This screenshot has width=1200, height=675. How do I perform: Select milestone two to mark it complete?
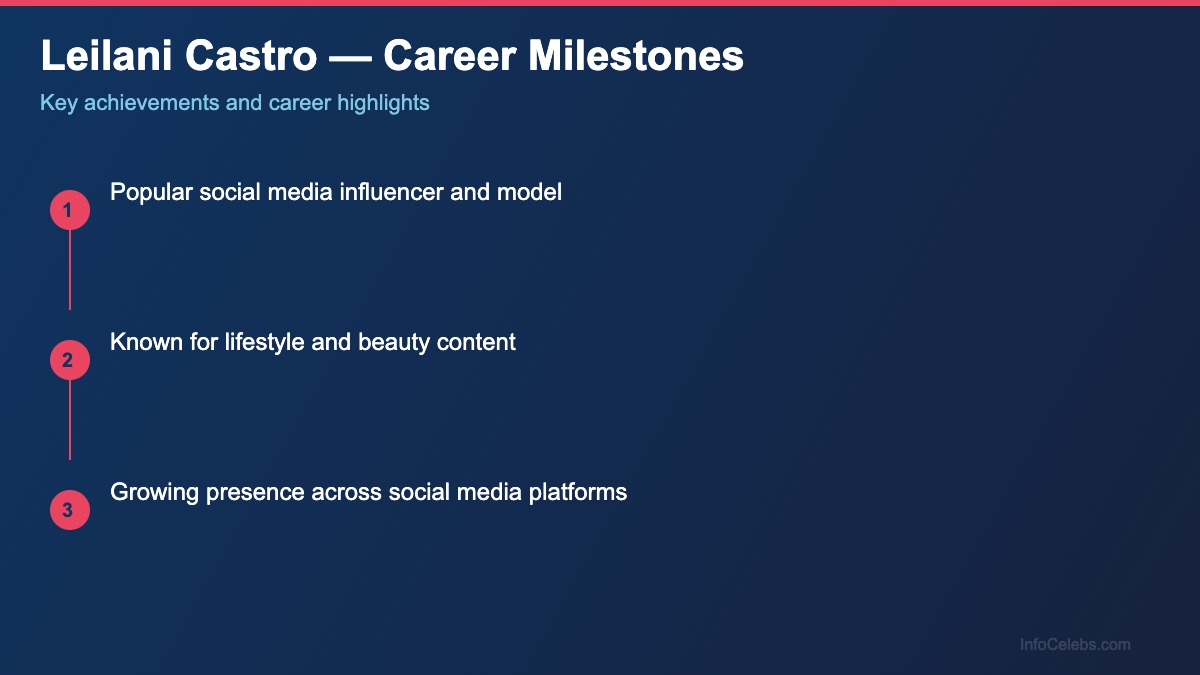click(69, 359)
